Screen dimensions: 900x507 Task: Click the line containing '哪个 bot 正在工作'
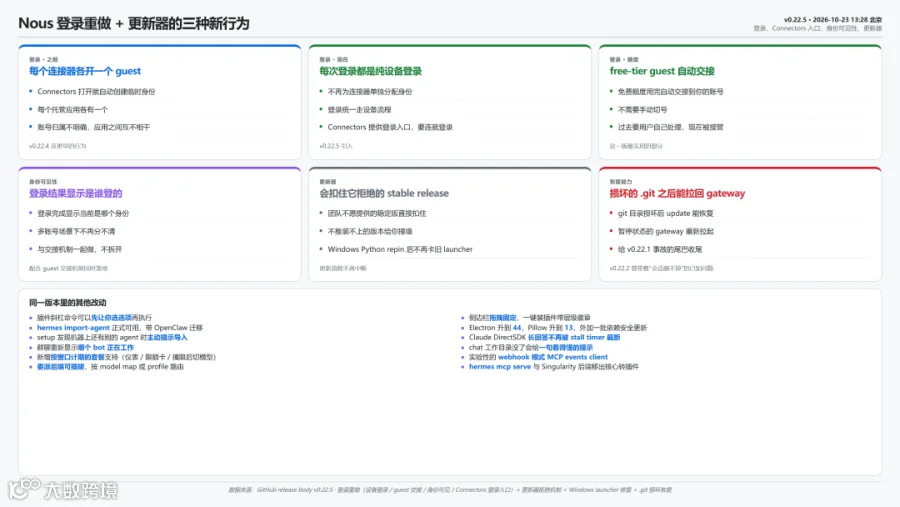(x=86, y=347)
